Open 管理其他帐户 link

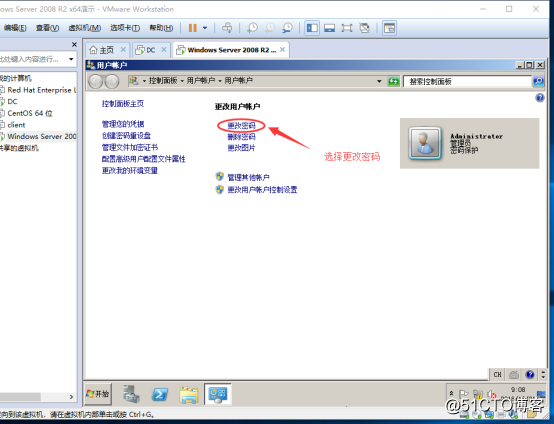(248, 177)
